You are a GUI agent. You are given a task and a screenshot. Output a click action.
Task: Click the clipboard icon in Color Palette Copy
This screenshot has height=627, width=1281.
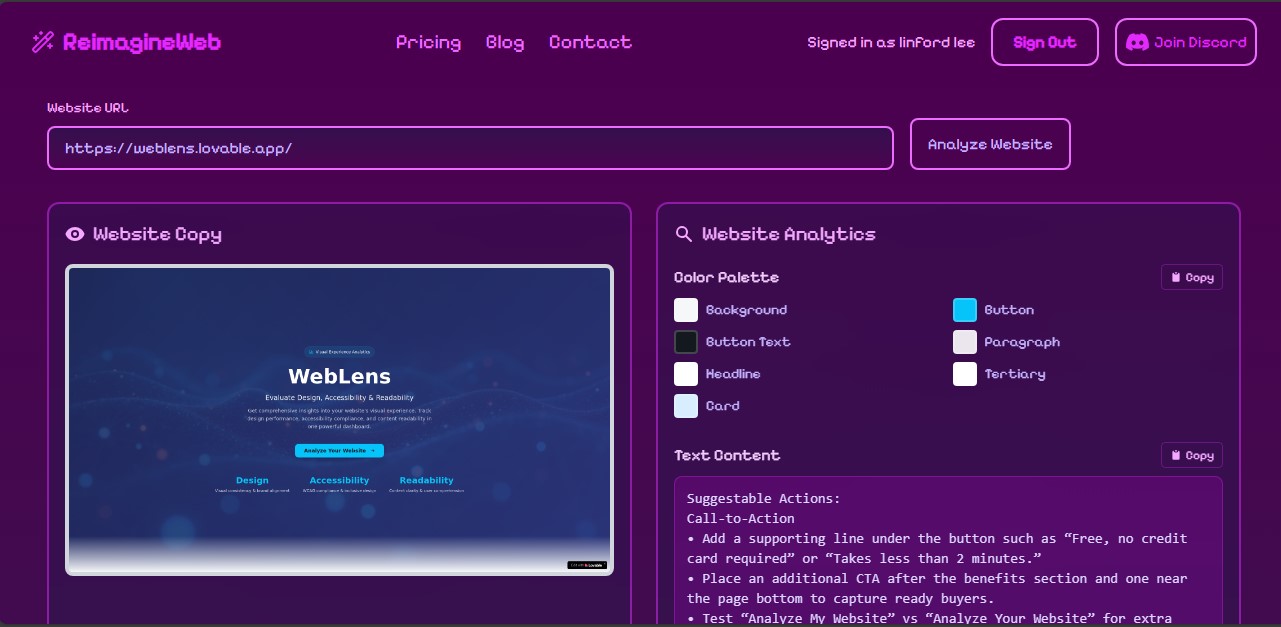tap(1176, 278)
